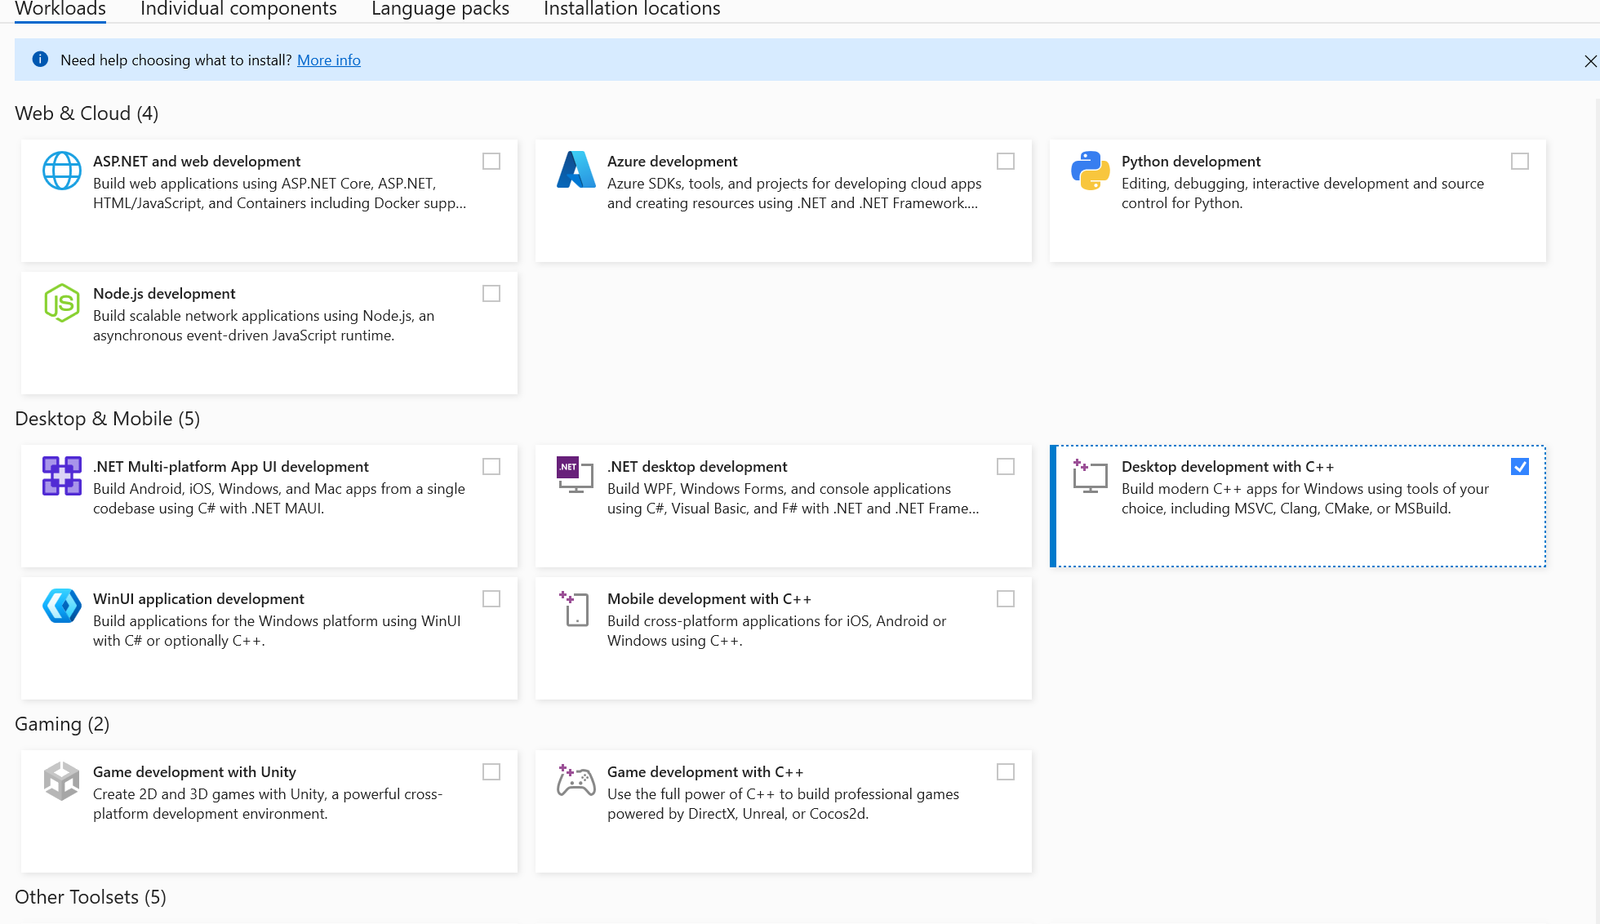Click 'Azure development' card title
This screenshot has width=1600, height=924.
(x=672, y=161)
